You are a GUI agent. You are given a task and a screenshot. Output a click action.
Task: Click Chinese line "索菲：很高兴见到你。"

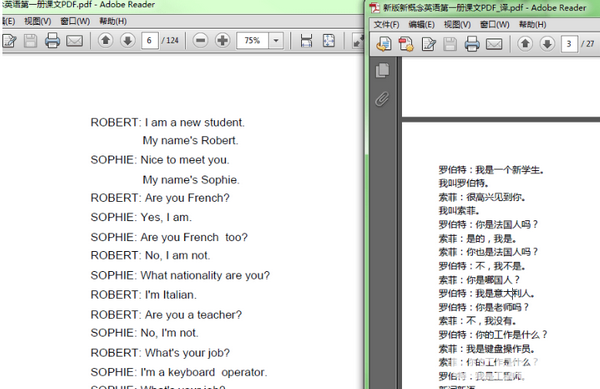[x=482, y=197]
